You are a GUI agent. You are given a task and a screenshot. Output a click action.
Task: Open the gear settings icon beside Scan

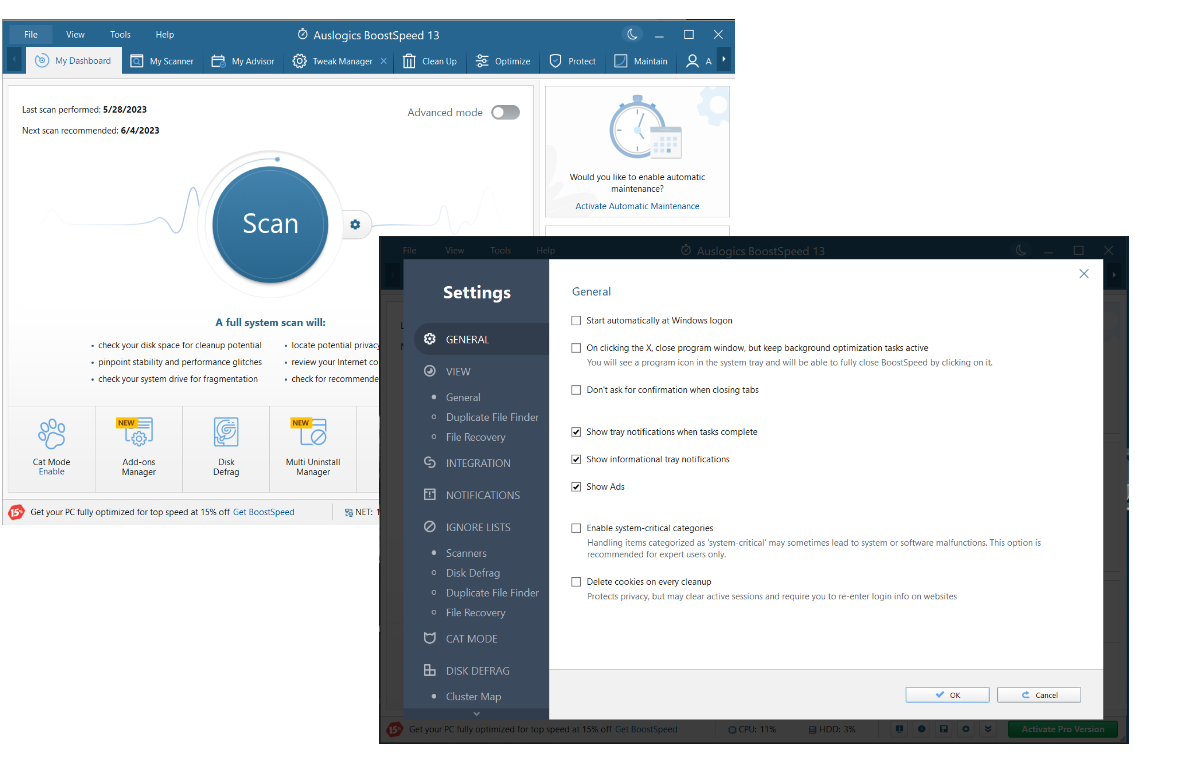point(355,225)
